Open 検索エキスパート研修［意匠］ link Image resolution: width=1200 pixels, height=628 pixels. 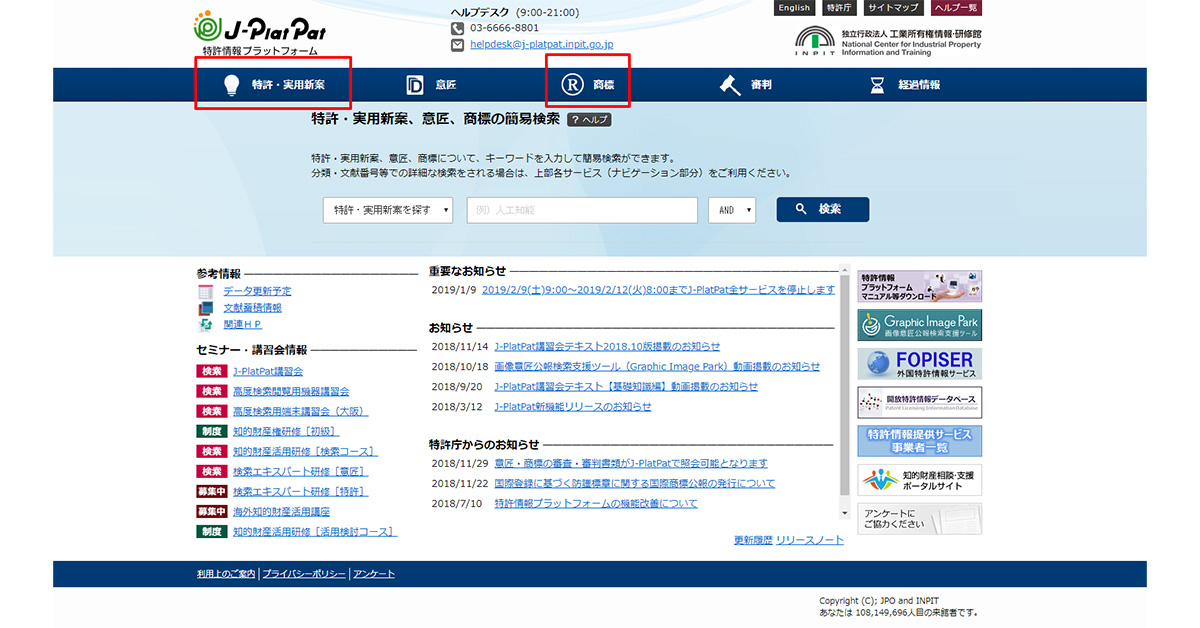[300, 471]
